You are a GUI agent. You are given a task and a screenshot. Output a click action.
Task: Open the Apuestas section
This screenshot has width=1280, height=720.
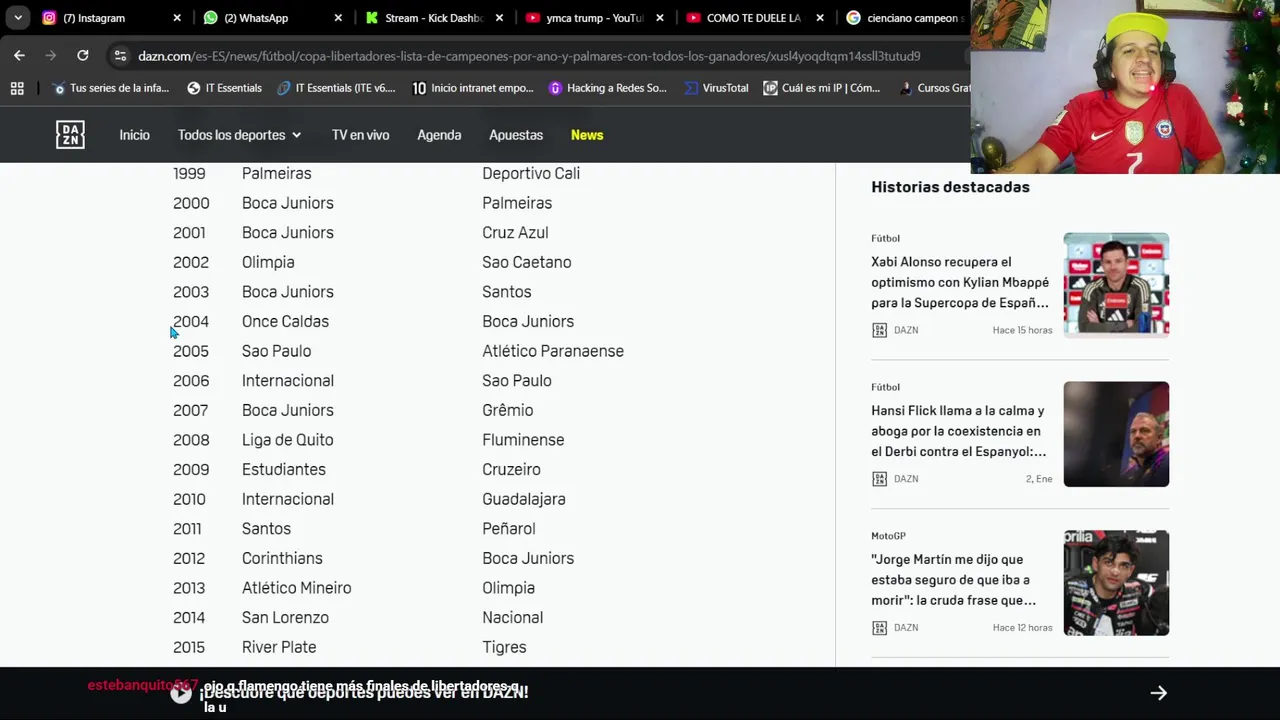coord(516,135)
